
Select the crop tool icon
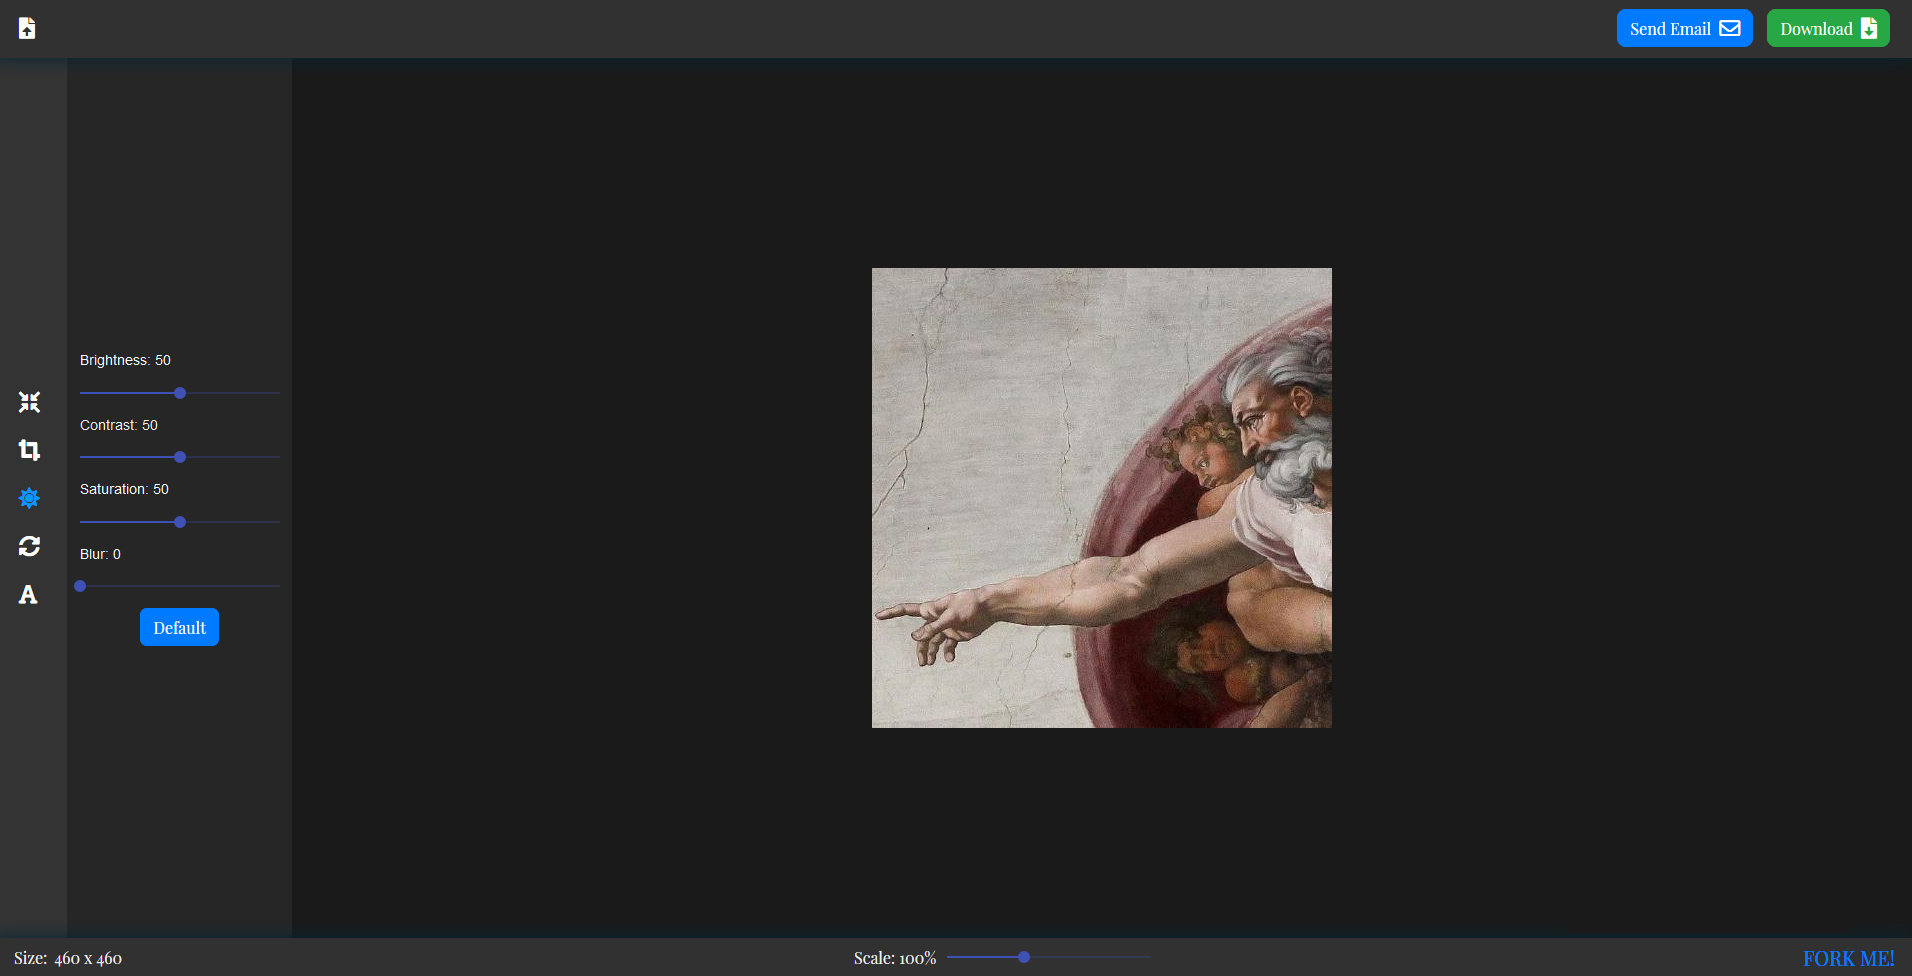29,450
